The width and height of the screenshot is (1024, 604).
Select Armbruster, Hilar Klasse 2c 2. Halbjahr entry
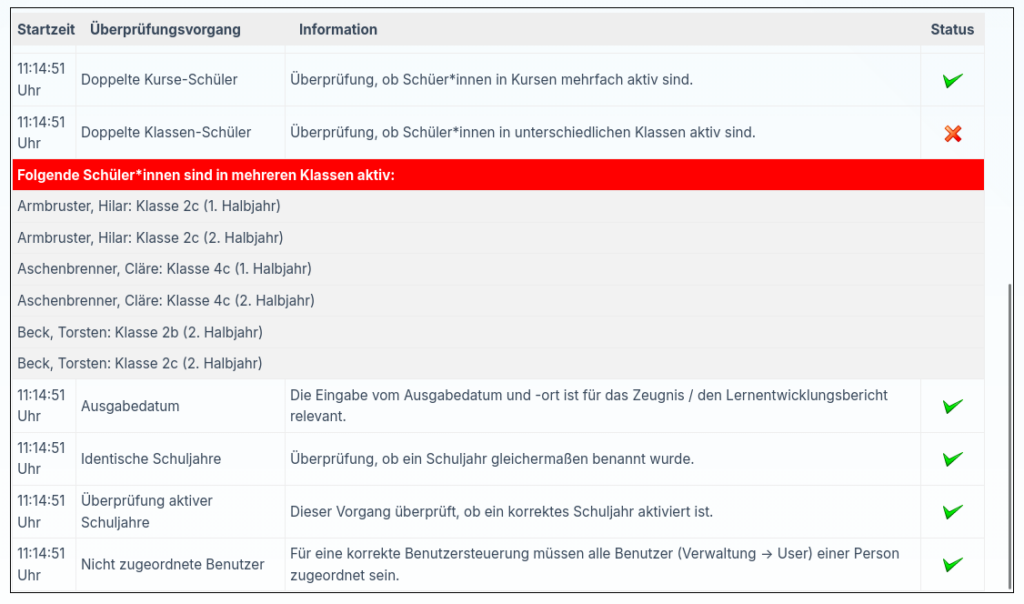click(150, 238)
